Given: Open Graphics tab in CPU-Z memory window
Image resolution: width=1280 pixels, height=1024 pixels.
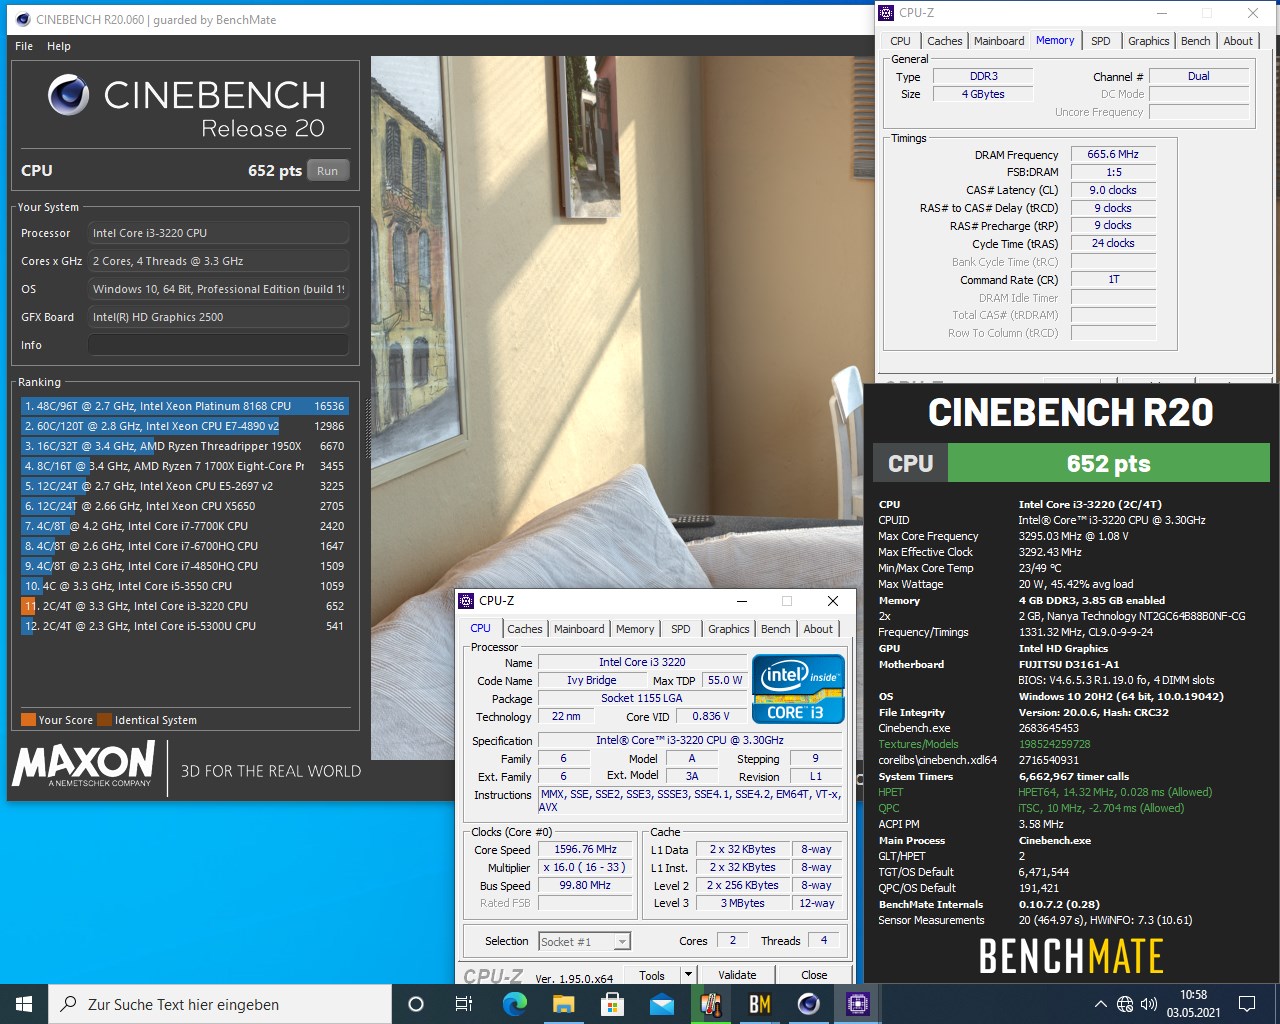Looking at the screenshot, I should (1148, 41).
